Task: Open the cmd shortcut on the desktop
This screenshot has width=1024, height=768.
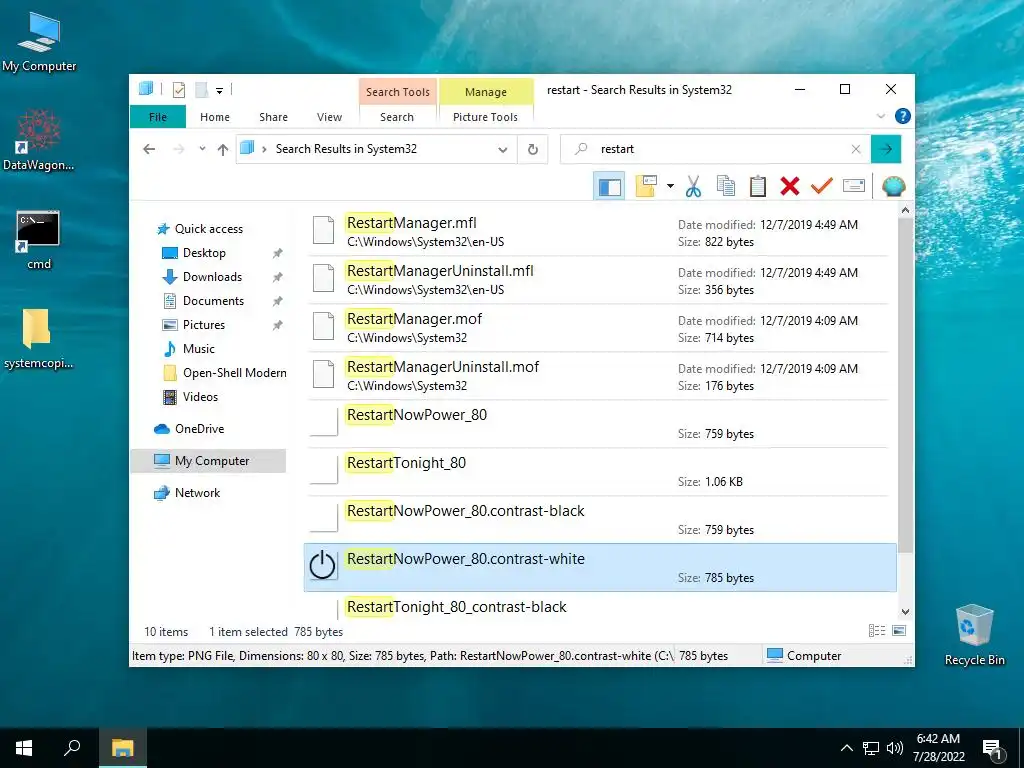Action: click(39, 240)
